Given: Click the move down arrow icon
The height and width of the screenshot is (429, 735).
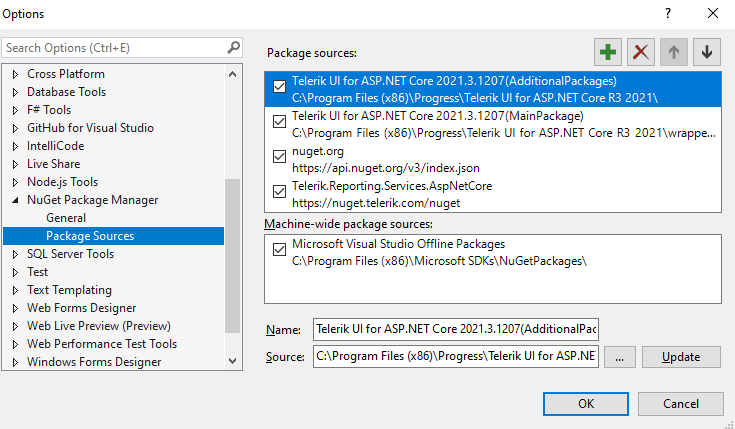Looking at the screenshot, I should tap(707, 52).
